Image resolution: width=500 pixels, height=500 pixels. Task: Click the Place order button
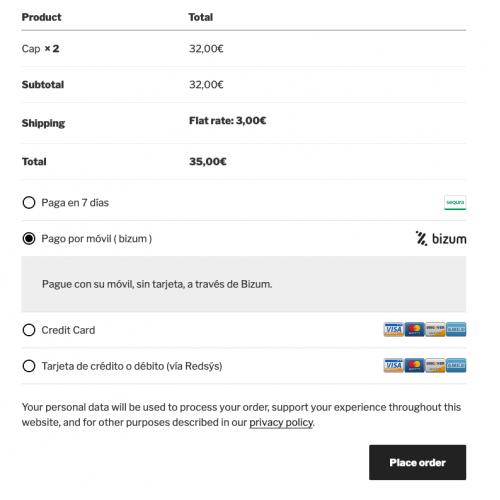click(417, 462)
